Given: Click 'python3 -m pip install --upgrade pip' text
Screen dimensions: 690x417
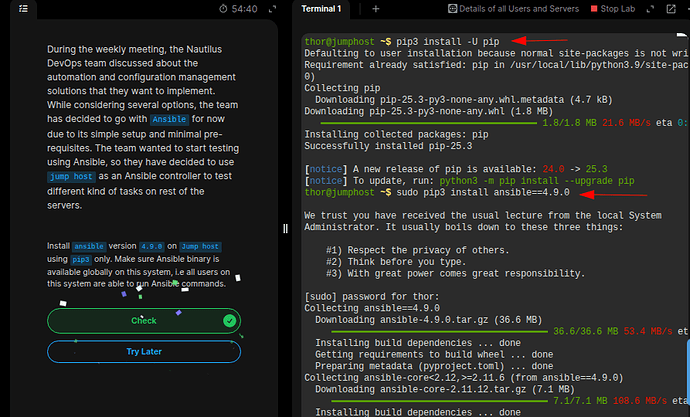Looking at the screenshot, I should point(537,181).
